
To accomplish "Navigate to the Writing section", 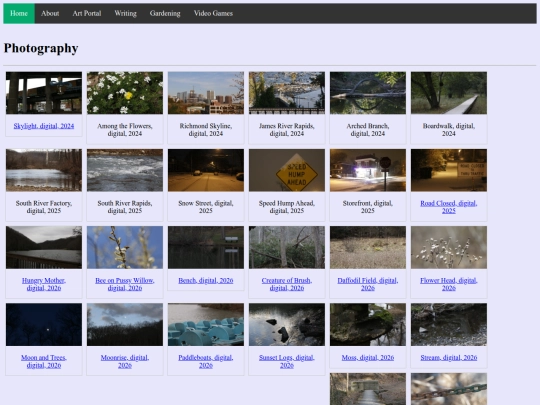I will (125, 13).
